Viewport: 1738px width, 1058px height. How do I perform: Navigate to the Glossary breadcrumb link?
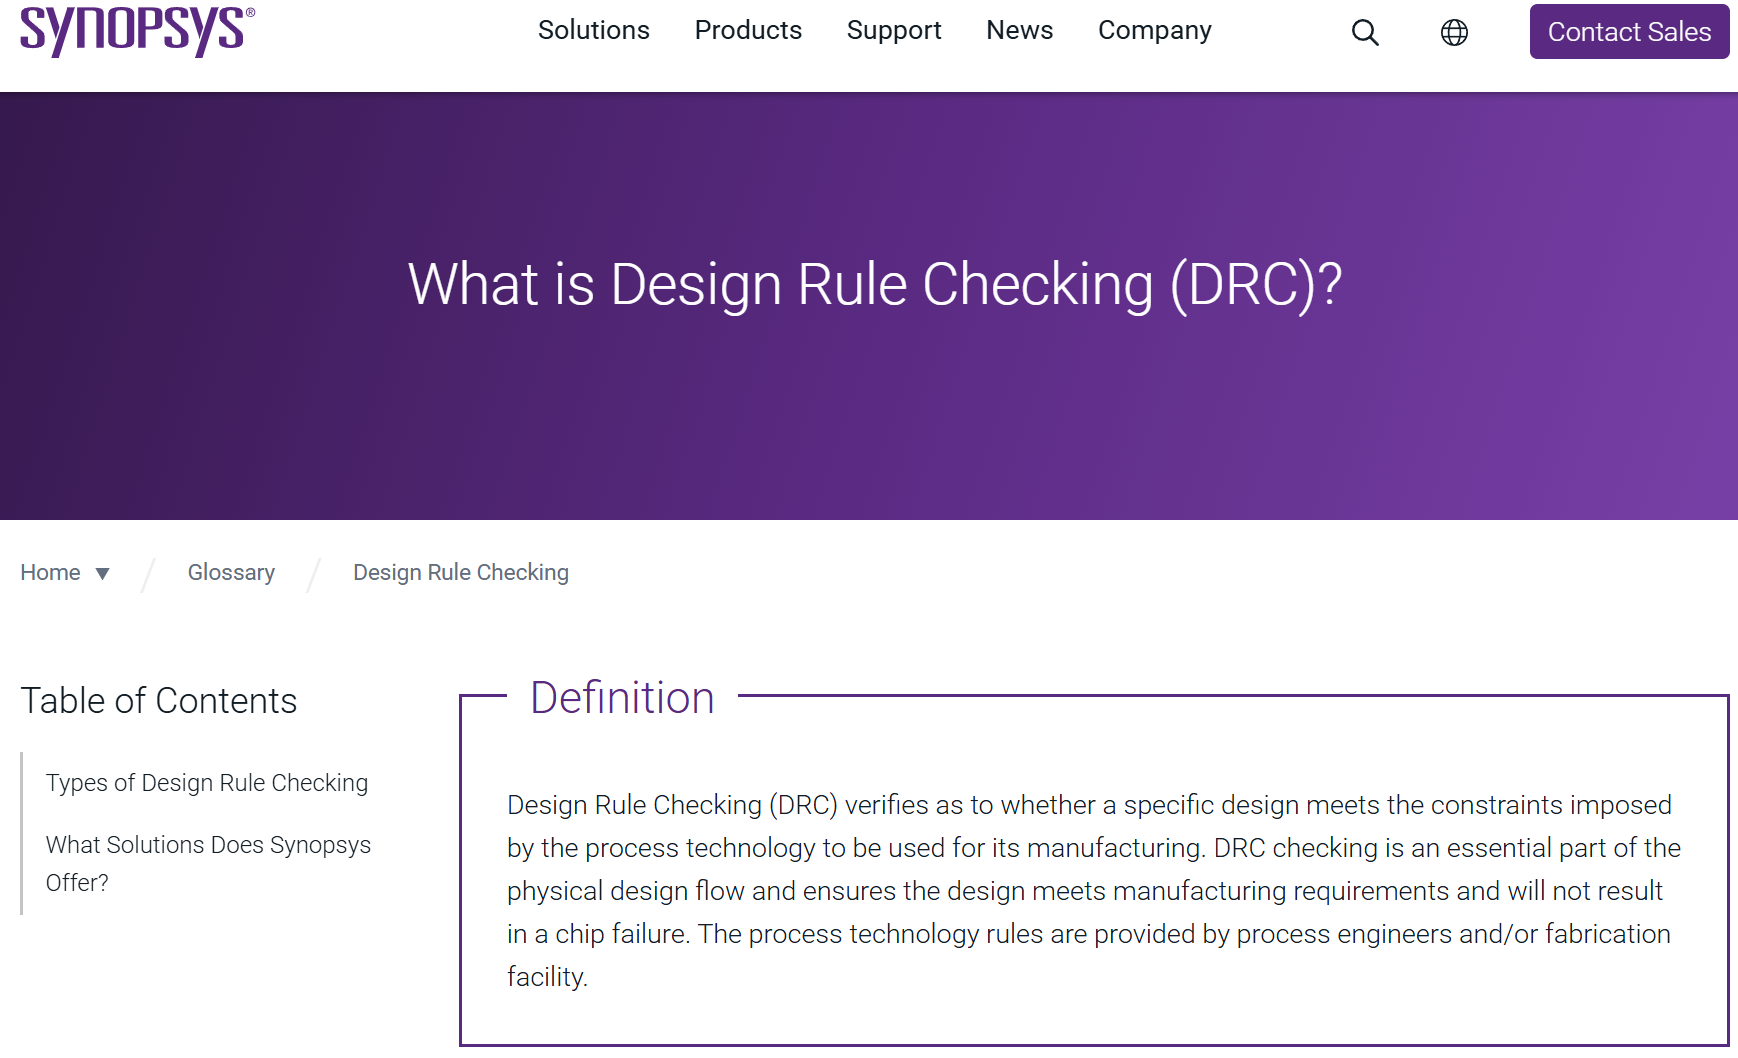point(231,573)
